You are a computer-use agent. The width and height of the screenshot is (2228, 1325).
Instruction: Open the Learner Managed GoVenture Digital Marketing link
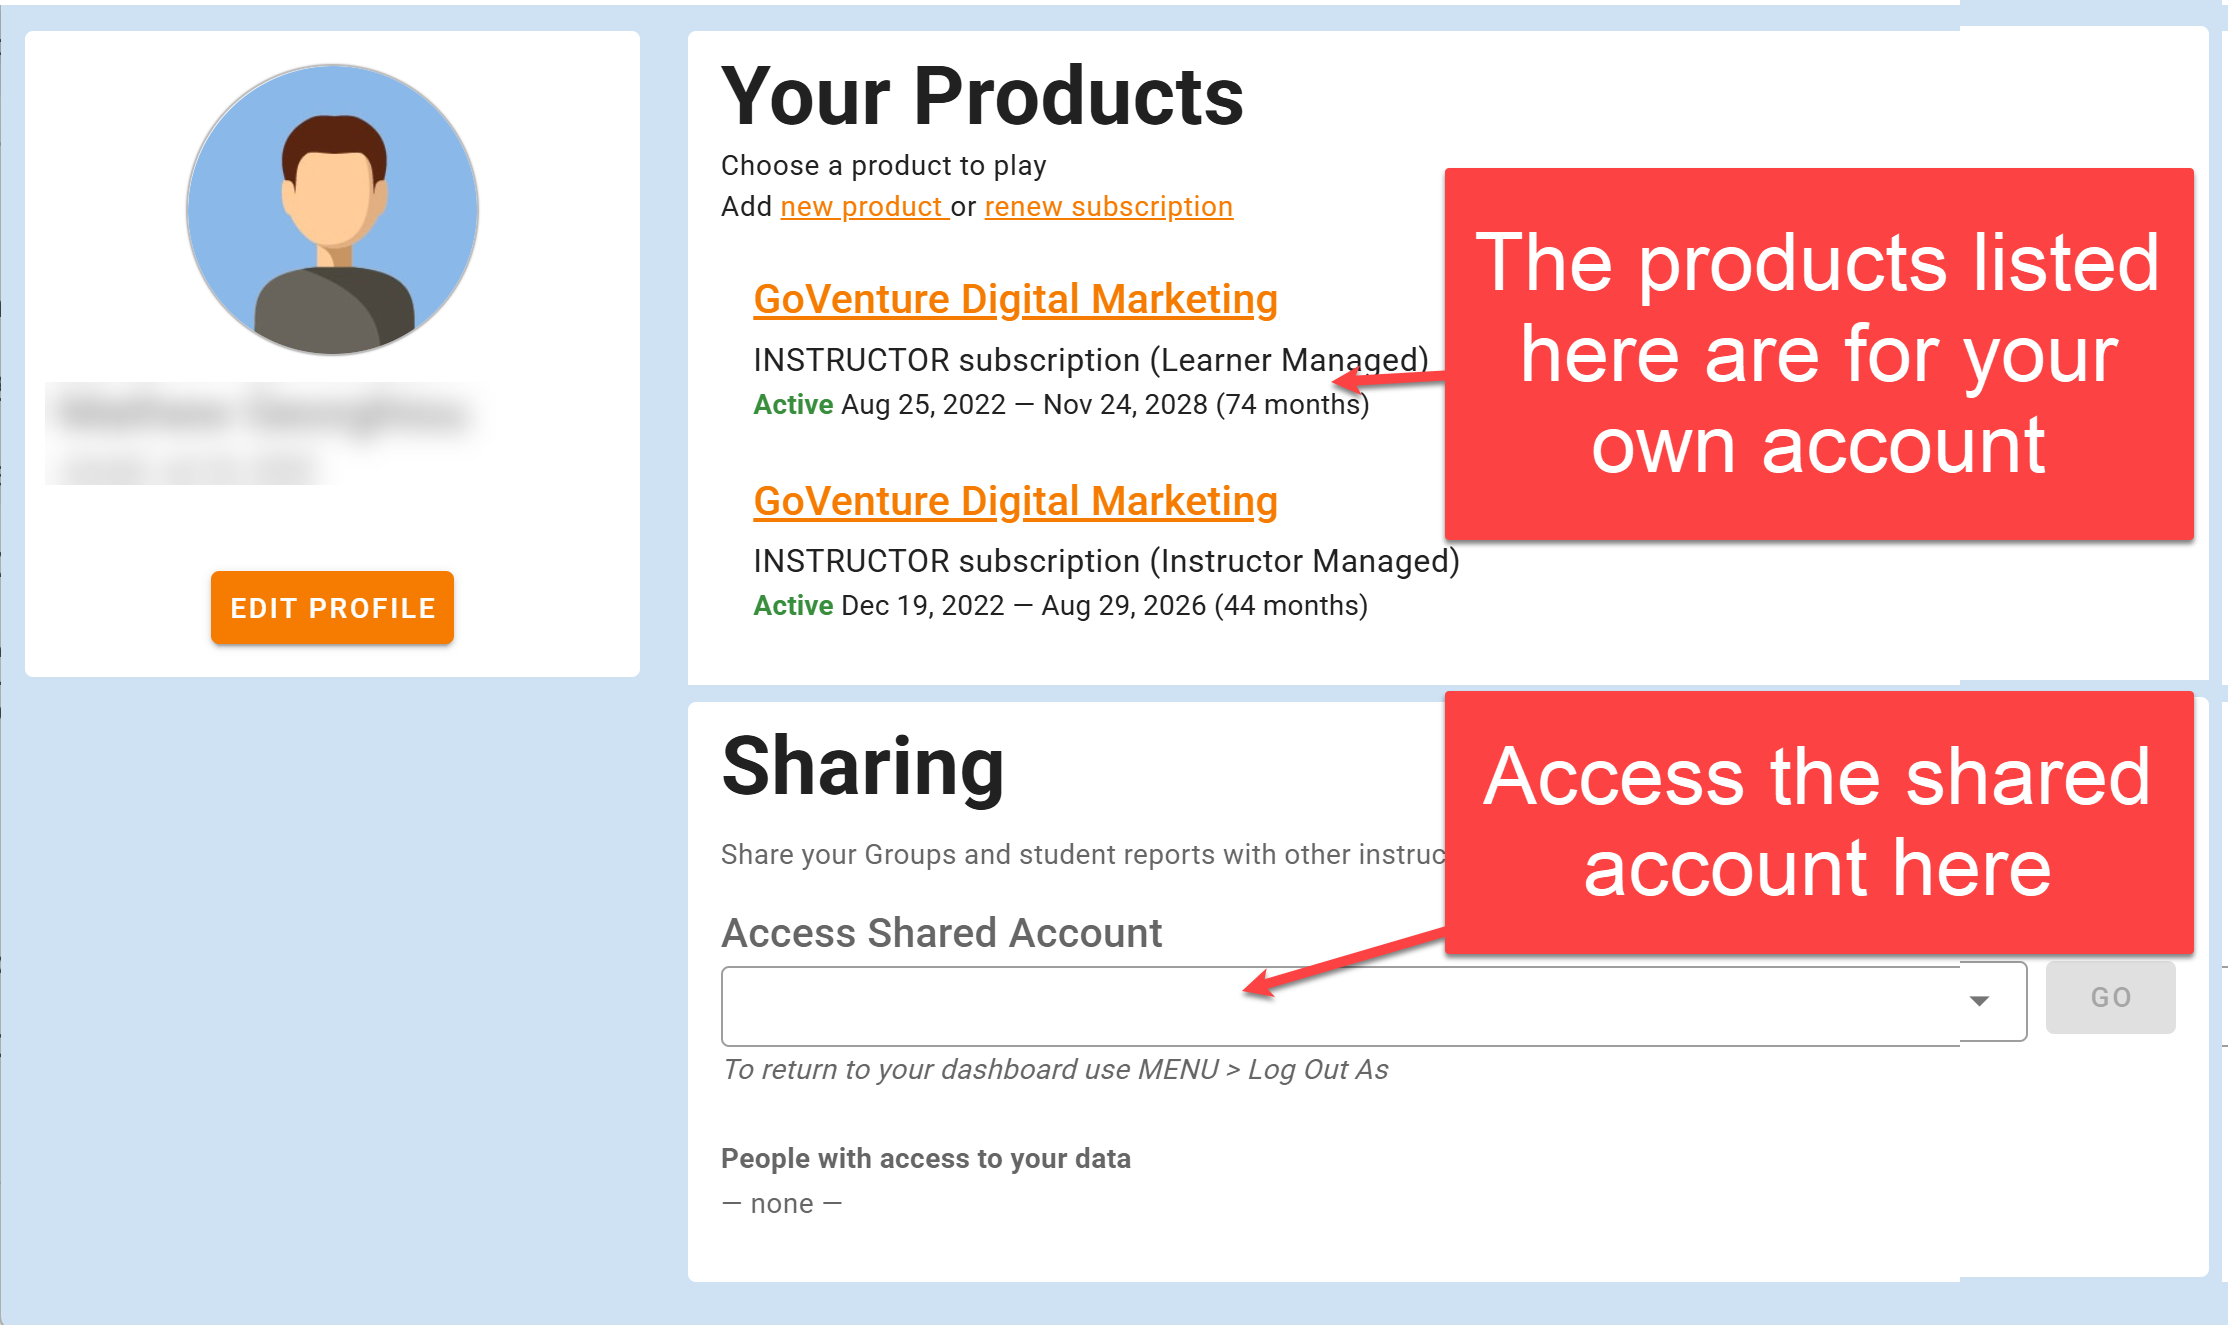pyautogui.click(x=1015, y=300)
